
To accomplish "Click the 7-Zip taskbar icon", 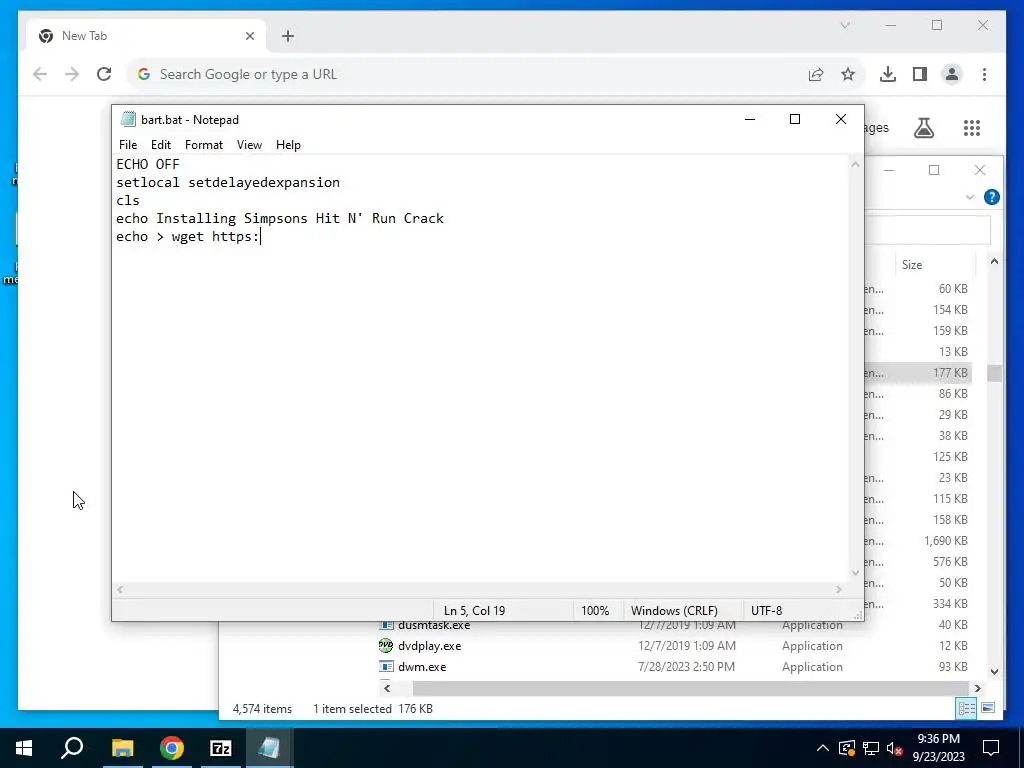I will 221,748.
